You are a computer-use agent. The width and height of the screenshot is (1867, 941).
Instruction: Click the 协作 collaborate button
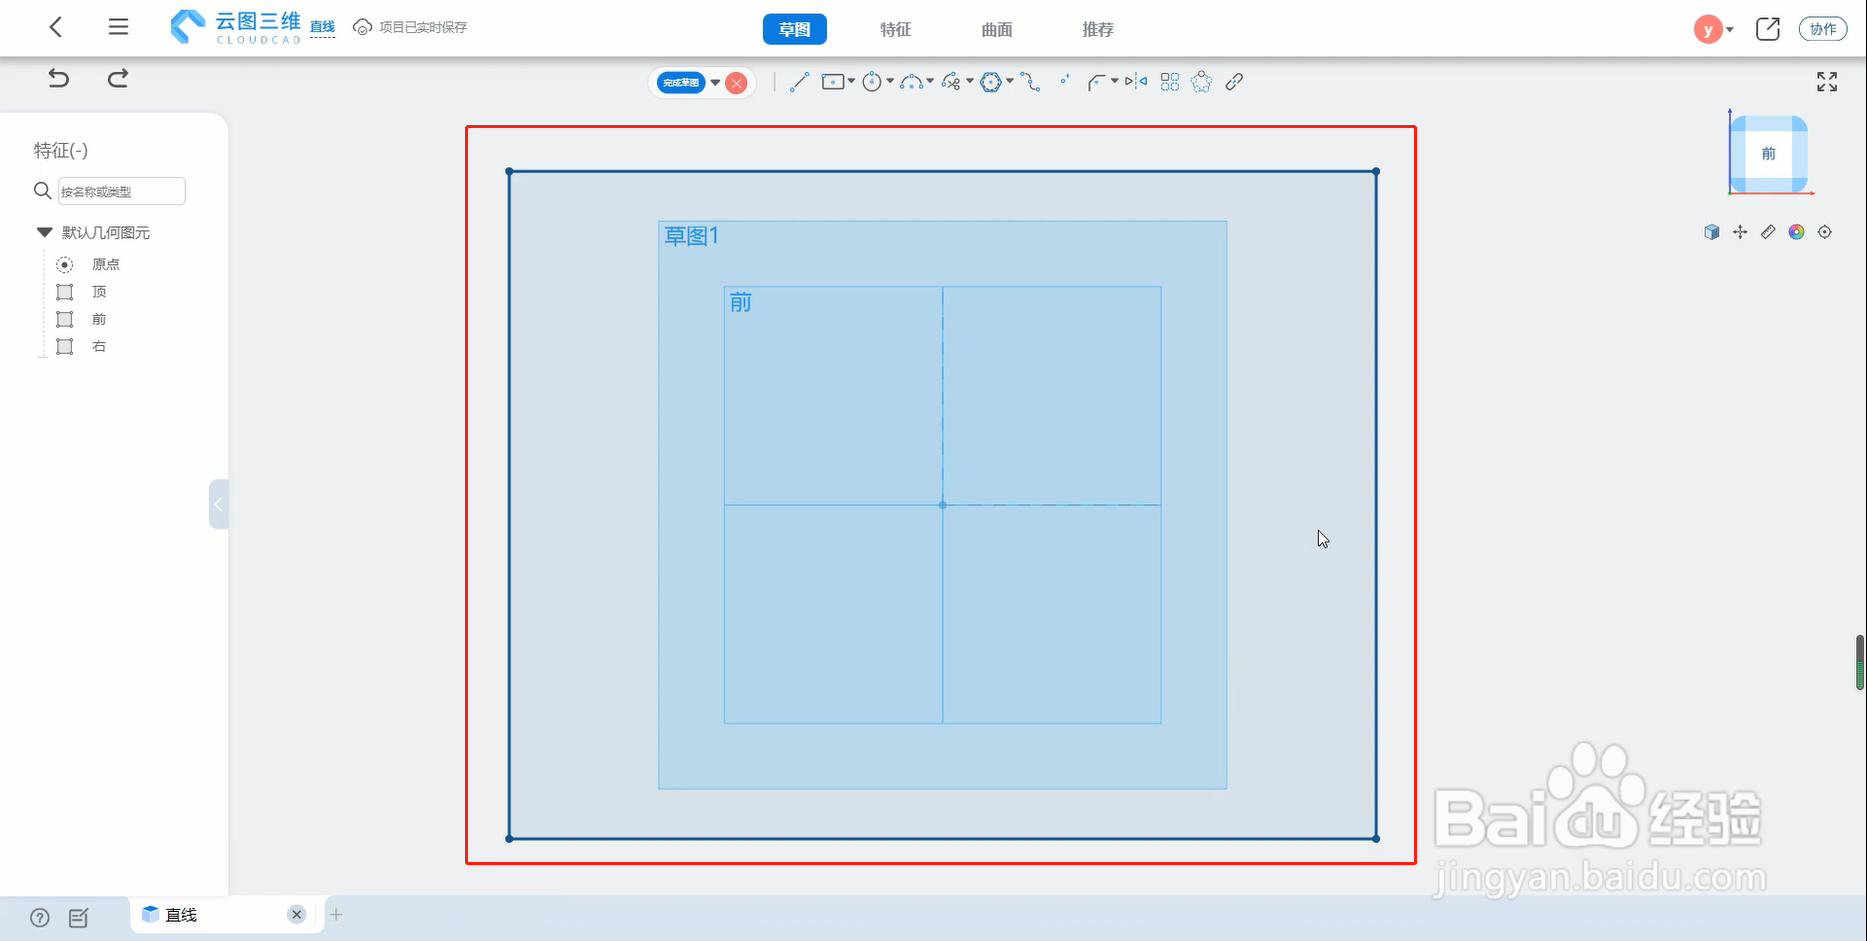pyautogui.click(x=1823, y=29)
